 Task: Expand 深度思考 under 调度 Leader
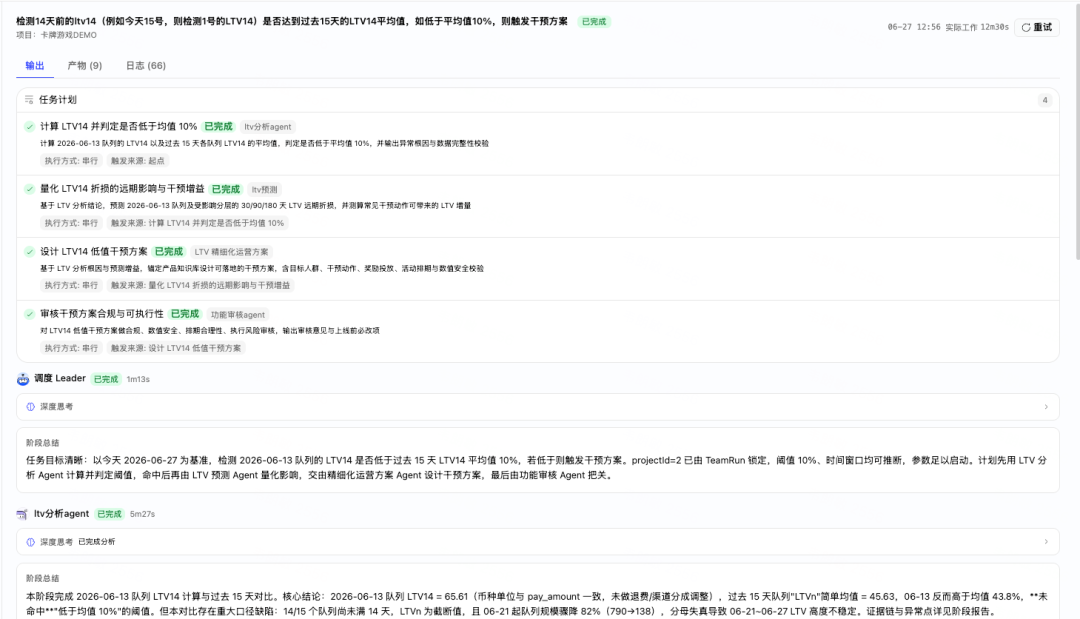537,407
